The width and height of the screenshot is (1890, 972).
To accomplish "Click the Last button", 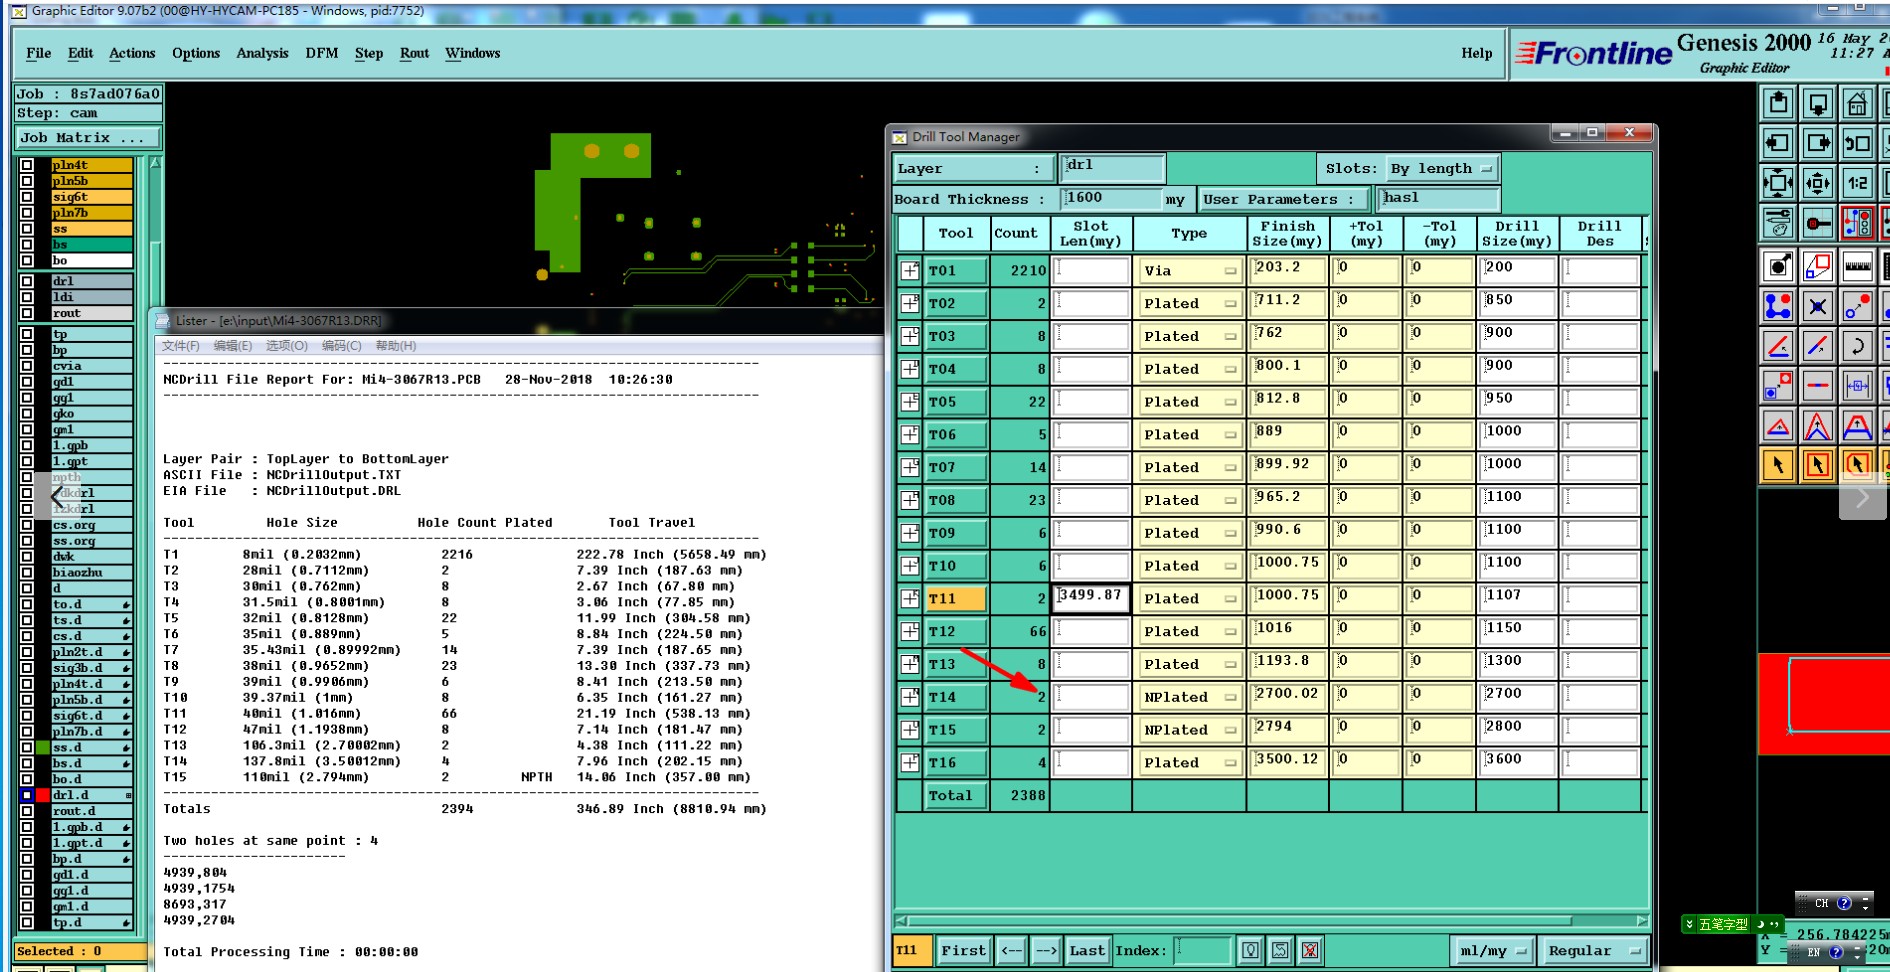I will point(1087,950).
